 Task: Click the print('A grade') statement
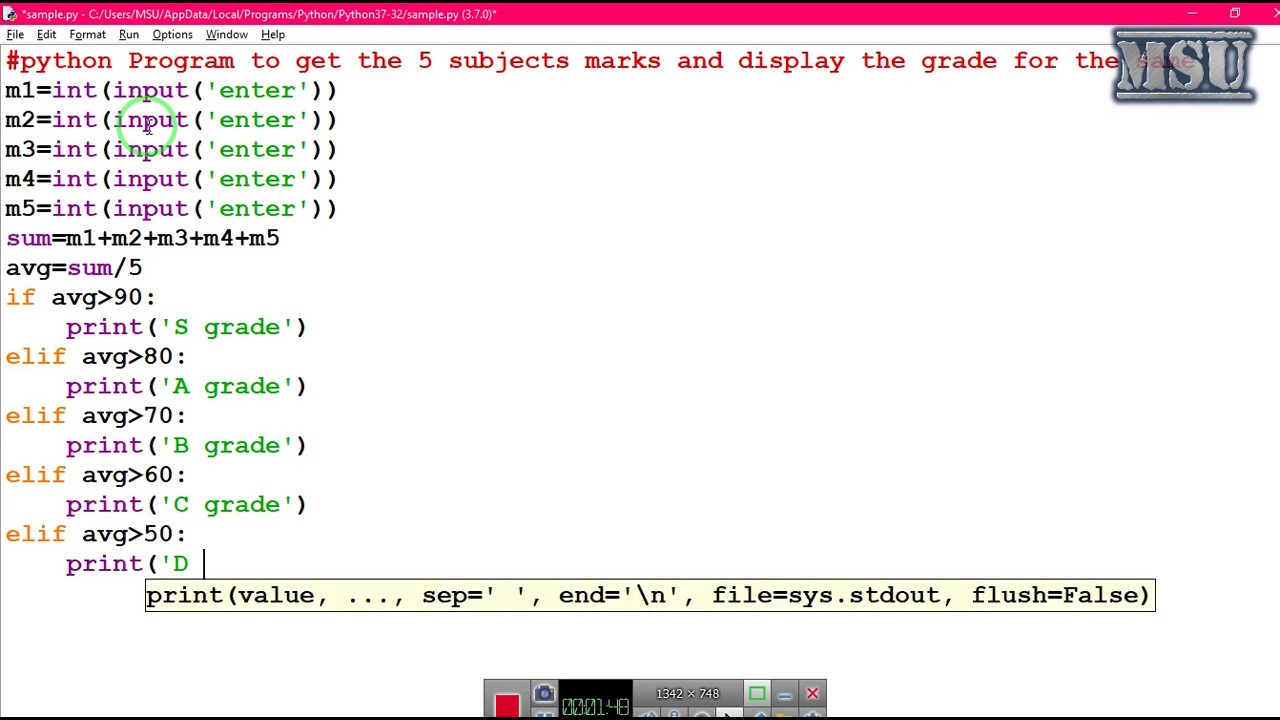pos(186,386)
